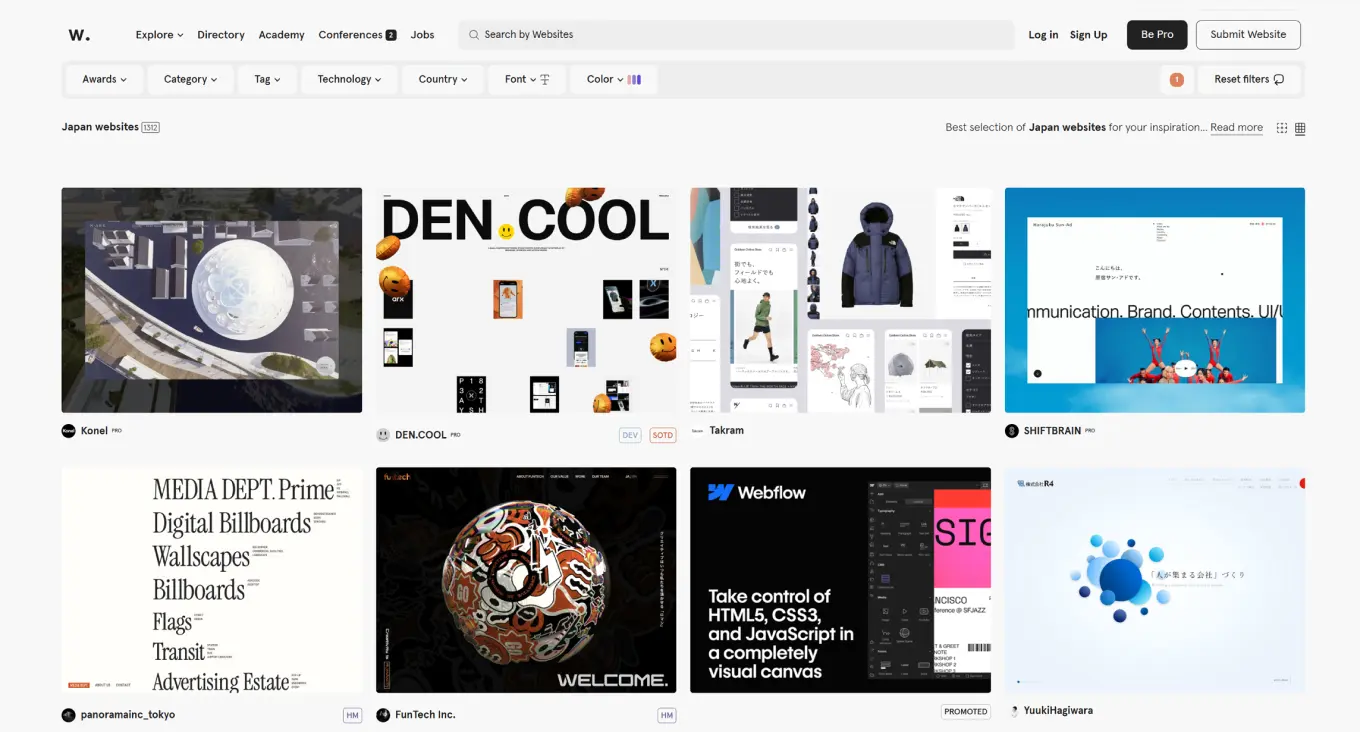The image size is (1360, 732).
Task: Click the YuukiHagiwara author name
Action: (1058, 711)
